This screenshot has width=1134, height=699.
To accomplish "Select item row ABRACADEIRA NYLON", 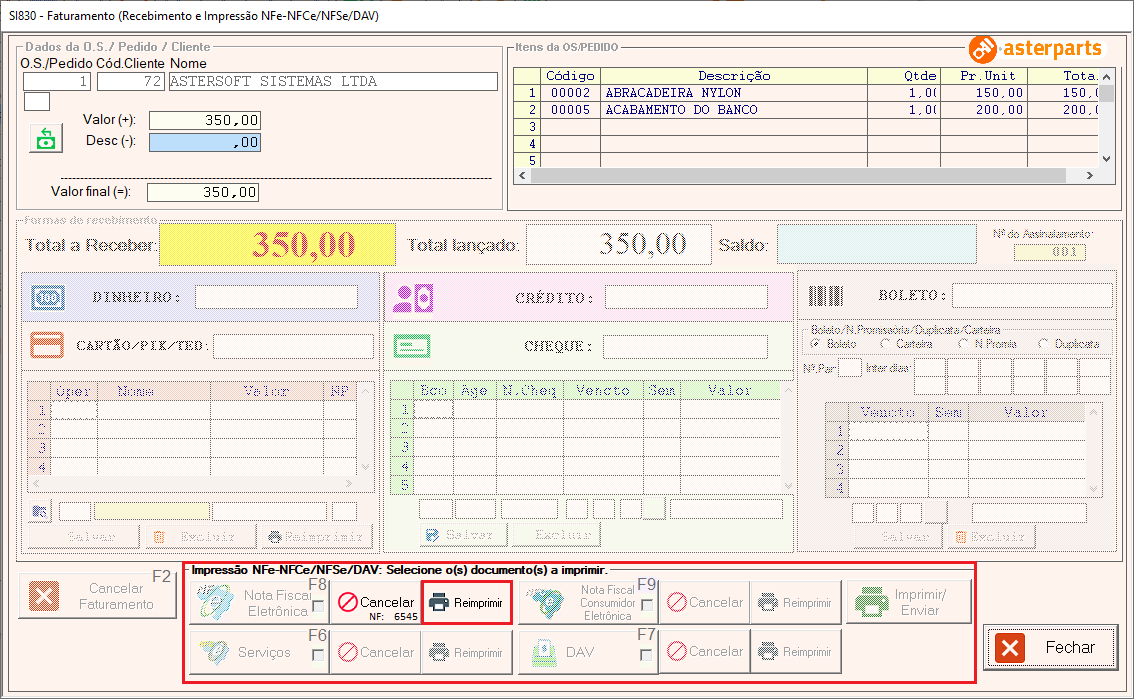I will click(806, 93).
